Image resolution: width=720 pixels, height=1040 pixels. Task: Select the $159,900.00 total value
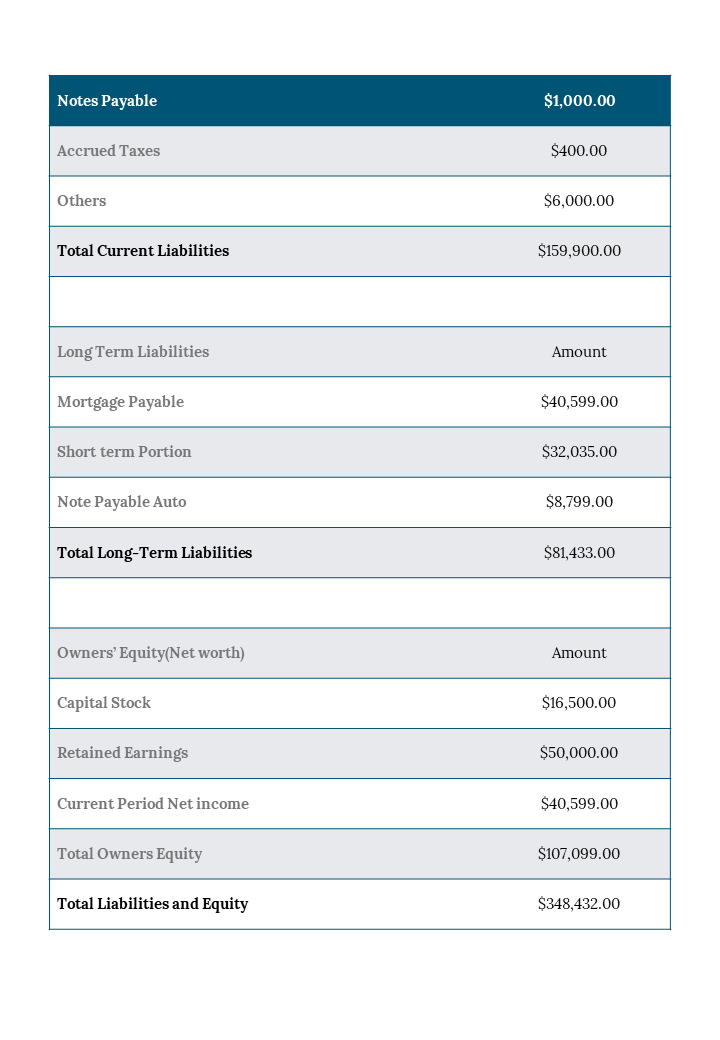tap(579, 251)
